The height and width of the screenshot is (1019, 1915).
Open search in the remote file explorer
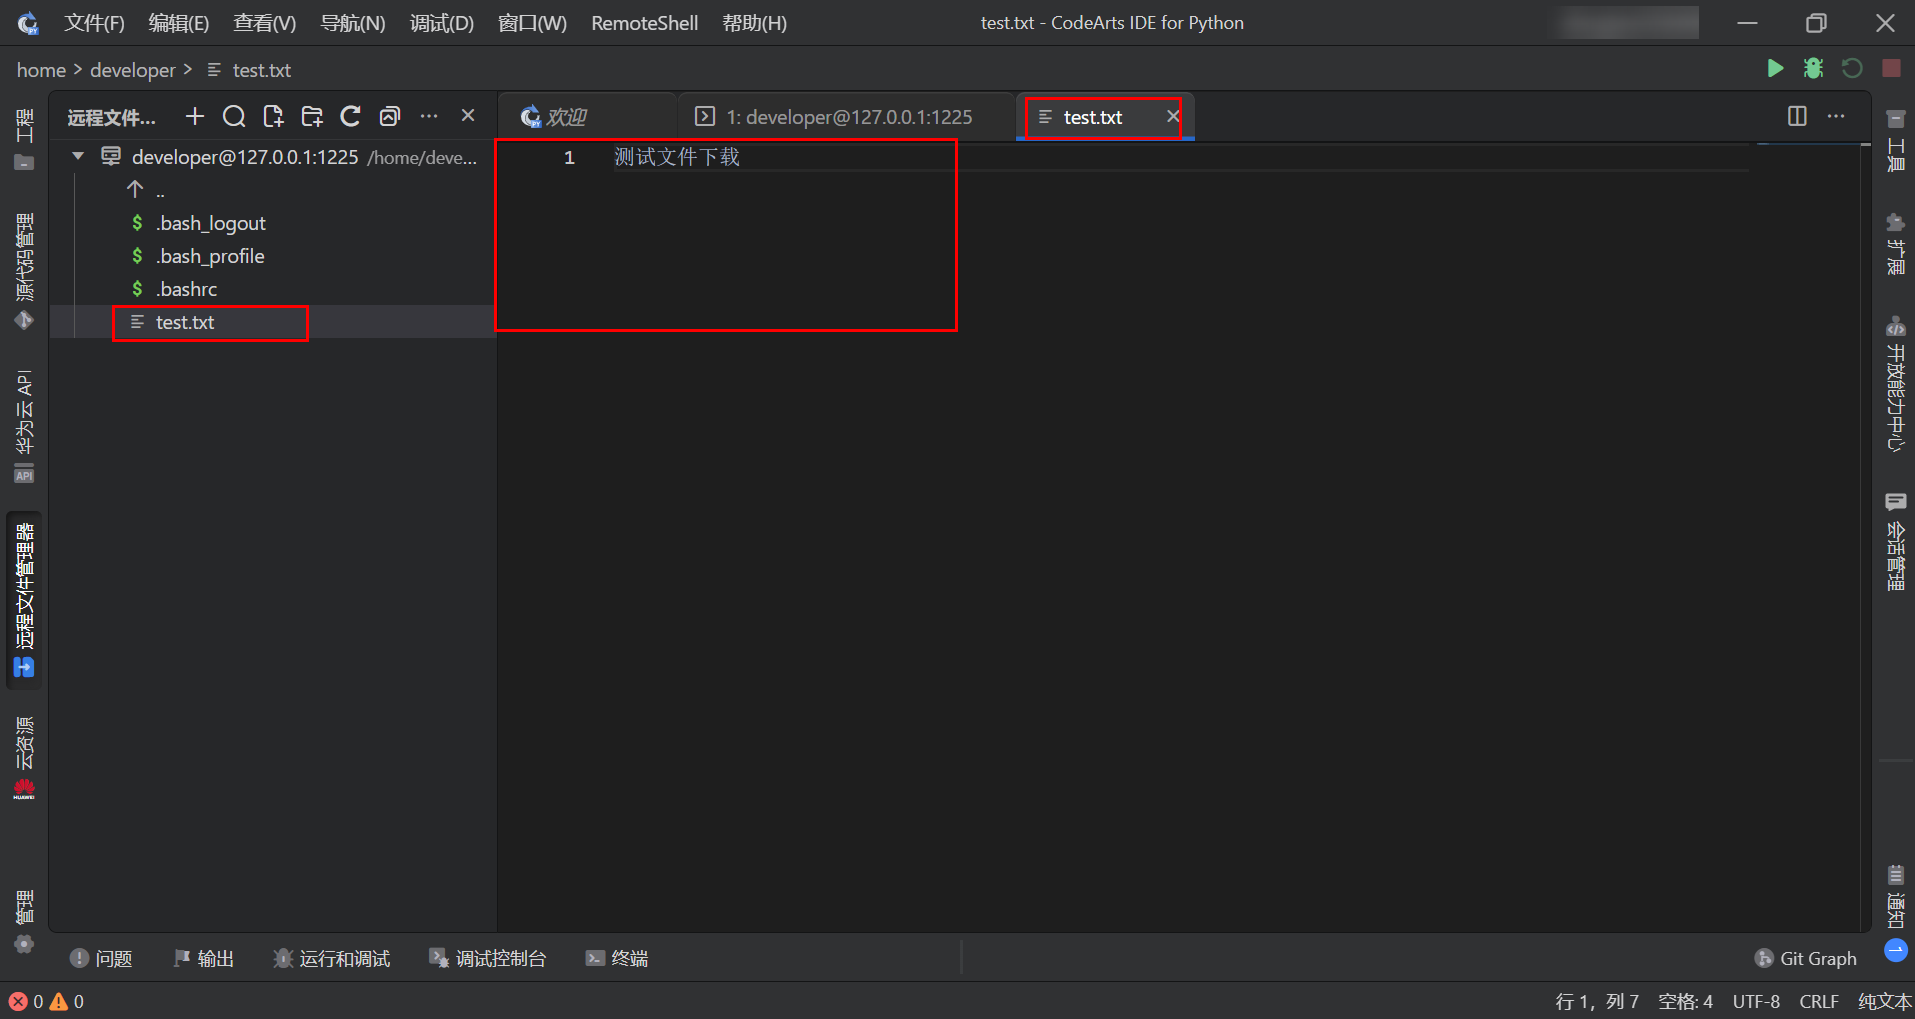pyautogui.click(x=233, y=116)
